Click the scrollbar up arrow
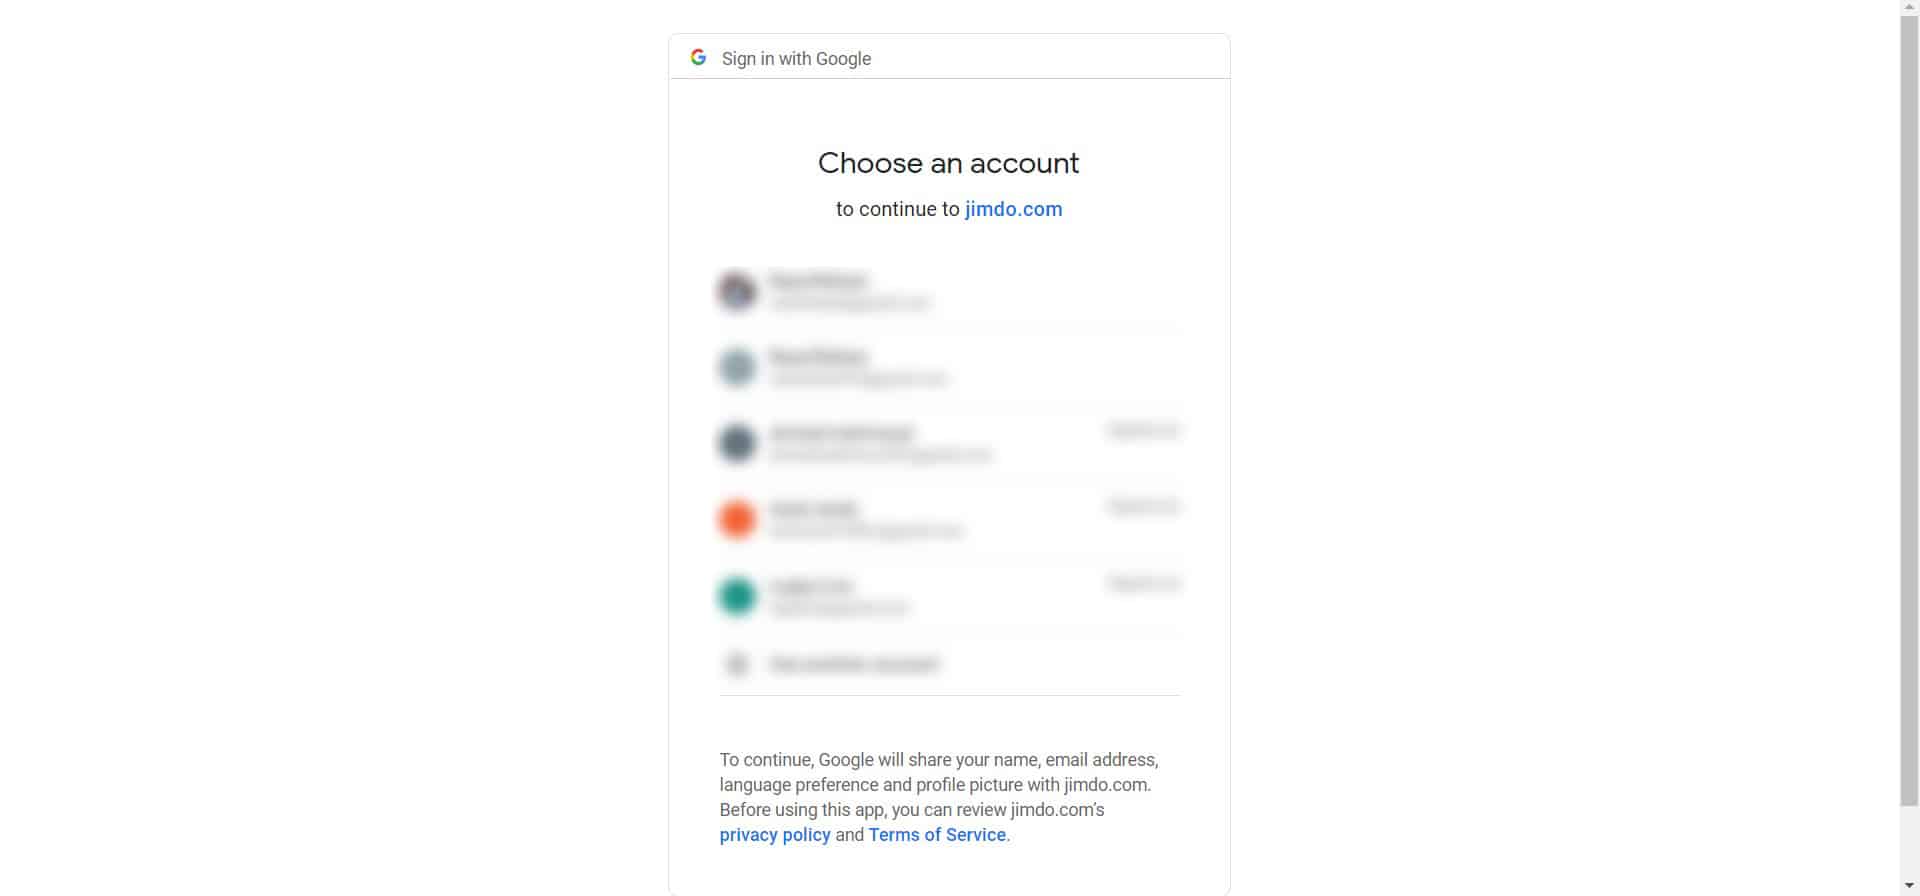Screen dimensions: 1920x896 point(1909,8)
